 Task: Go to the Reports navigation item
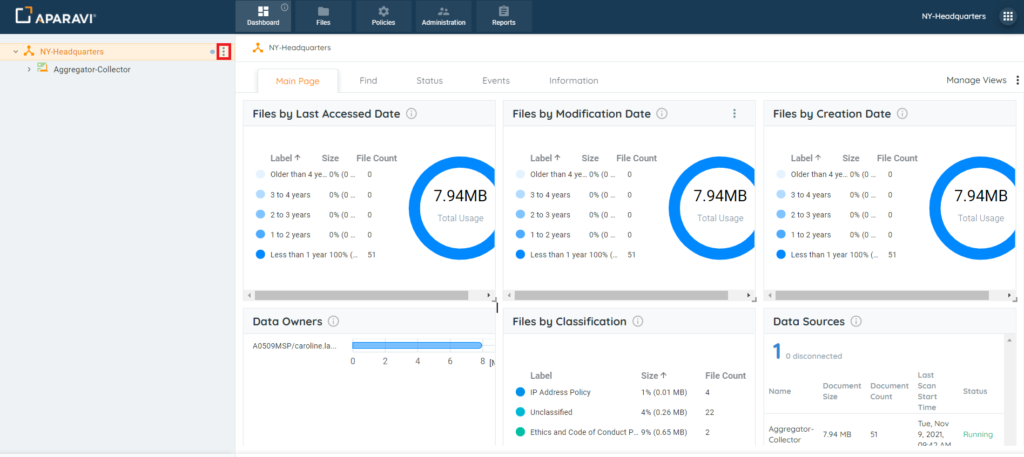pyautogui.click(x=504, y=16)
